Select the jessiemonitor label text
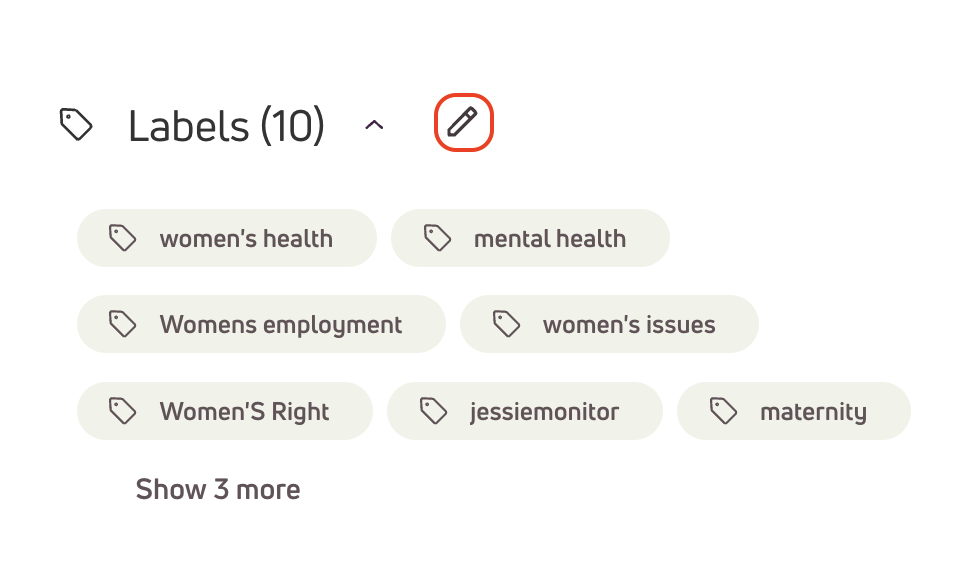The image size is (968, 578). point(544,412)
